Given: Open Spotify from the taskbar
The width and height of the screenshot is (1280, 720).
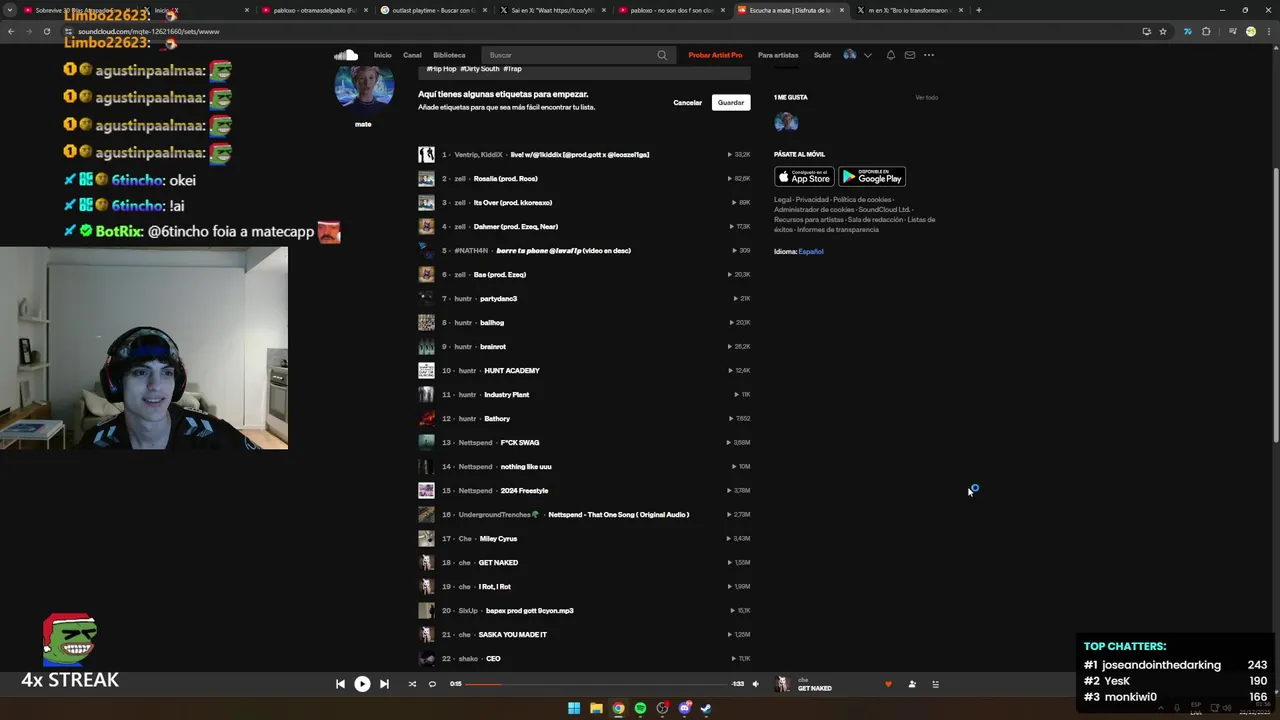Looking at the screenshot, I should (640, 708).
